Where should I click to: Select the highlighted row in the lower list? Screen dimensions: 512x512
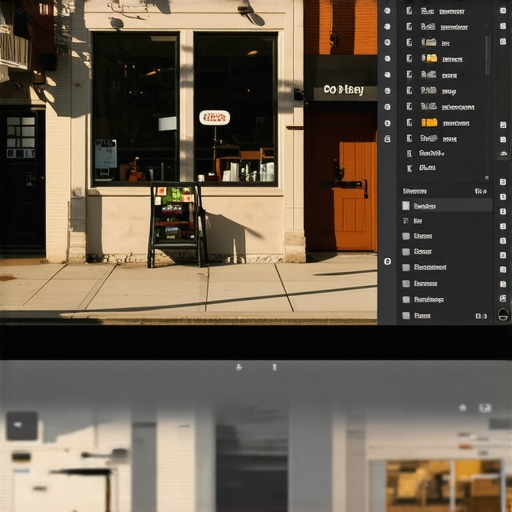click(446, 206)
